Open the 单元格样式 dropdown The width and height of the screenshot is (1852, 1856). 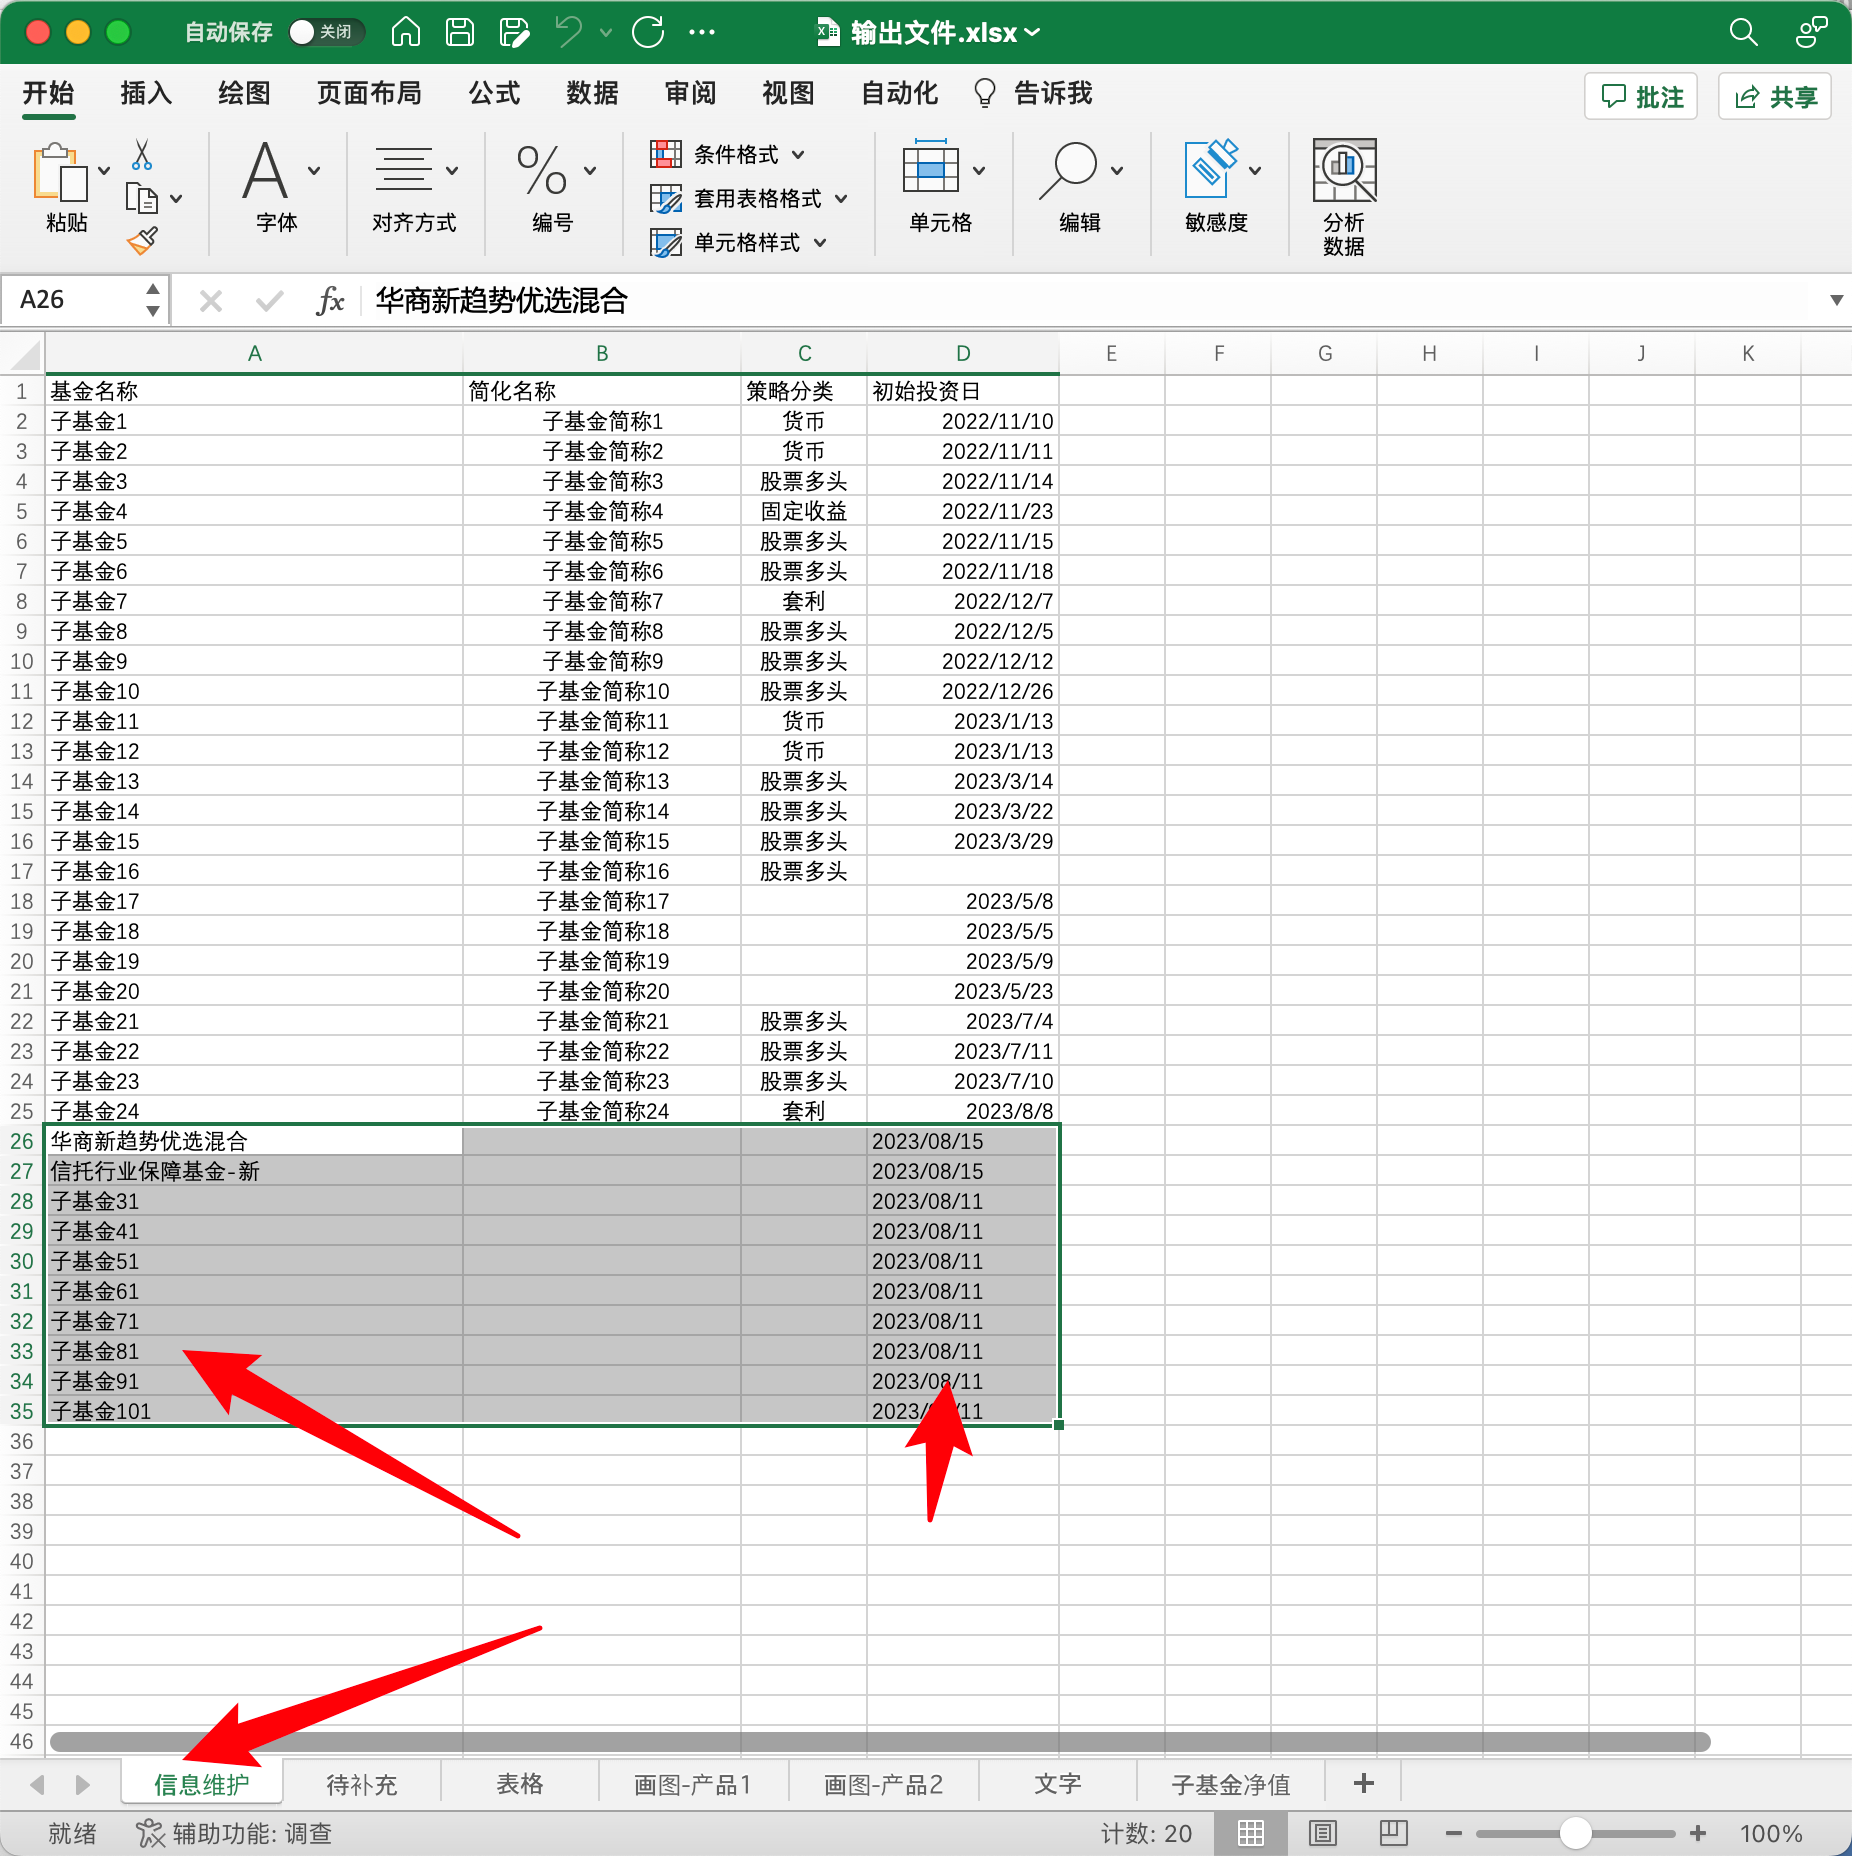739,242
